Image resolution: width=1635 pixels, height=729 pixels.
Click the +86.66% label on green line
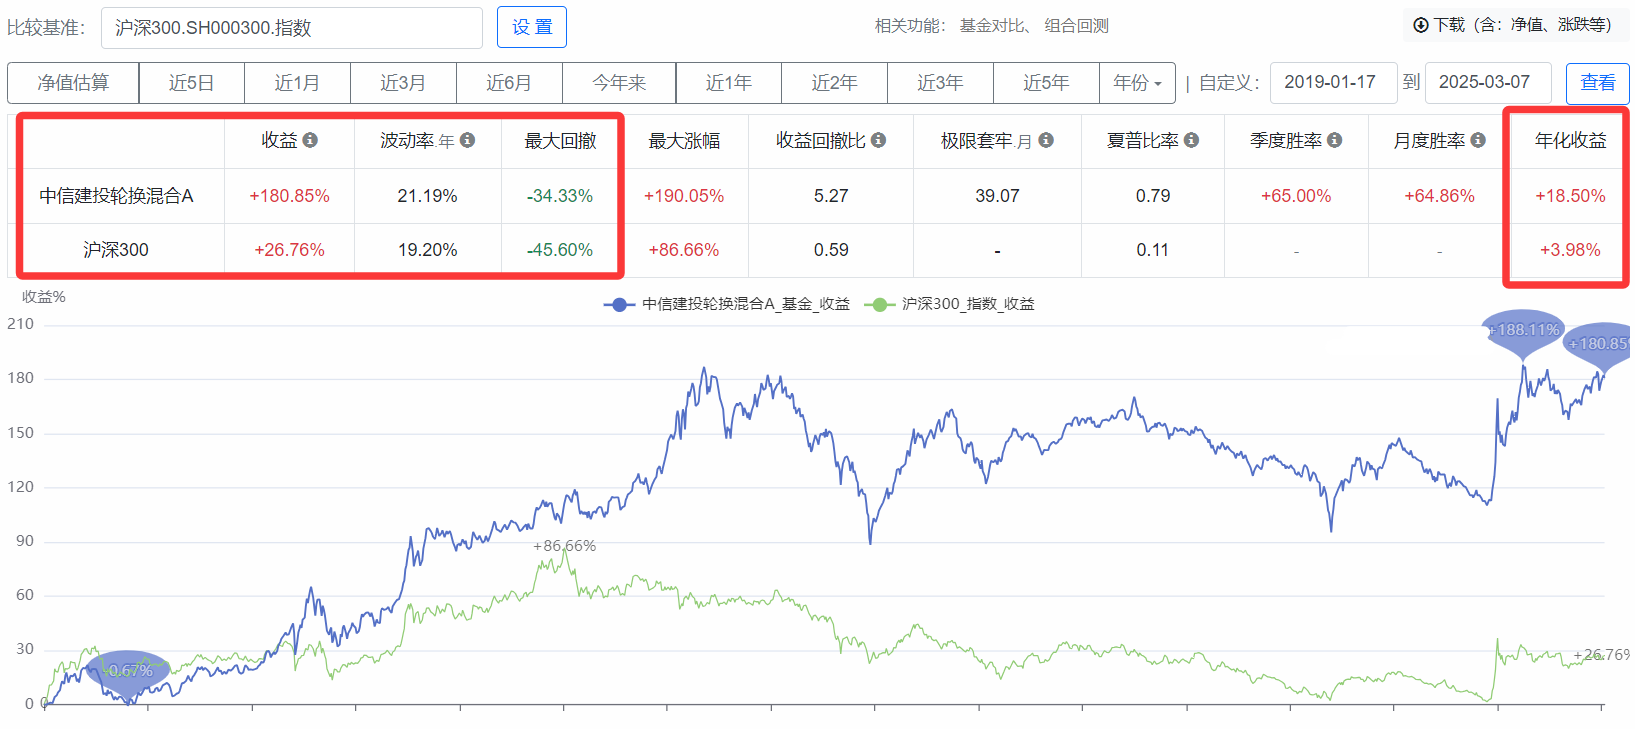tap(564, 546)
